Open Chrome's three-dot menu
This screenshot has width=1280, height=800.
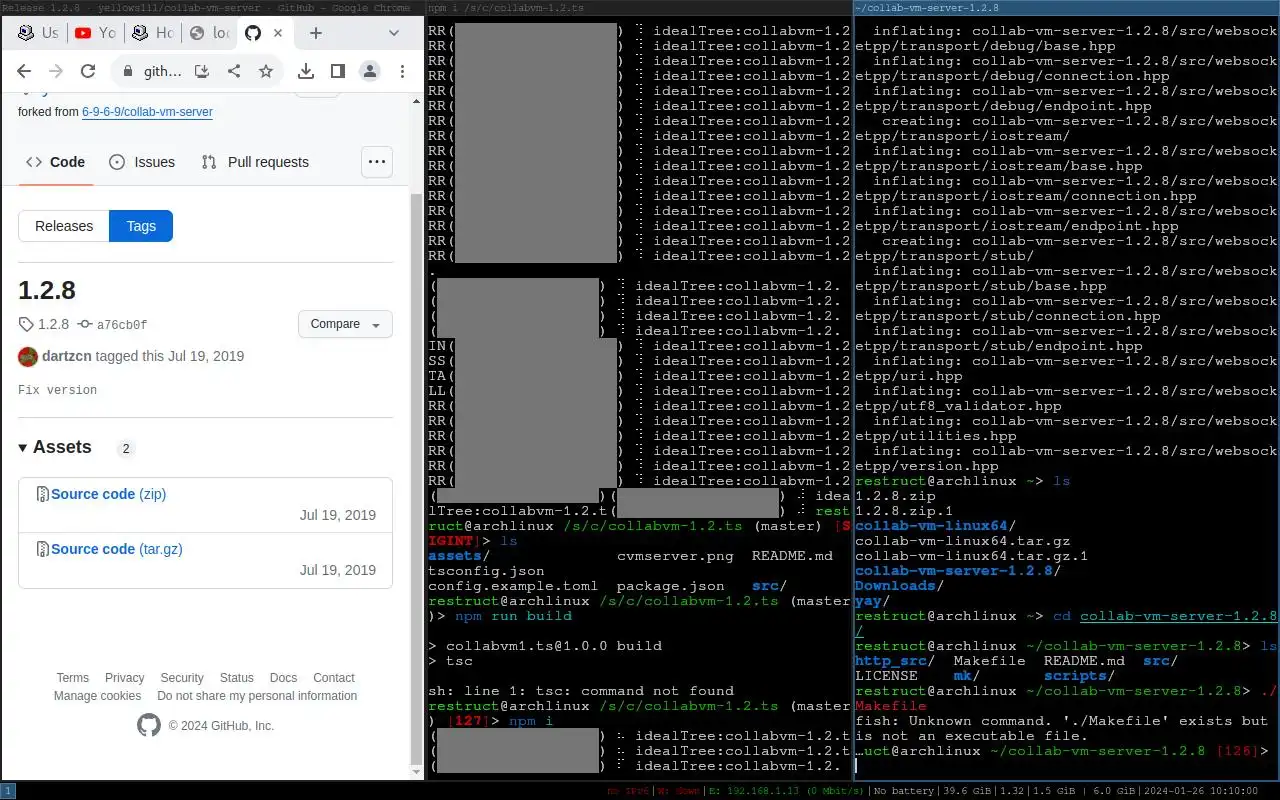click(402, 71)
